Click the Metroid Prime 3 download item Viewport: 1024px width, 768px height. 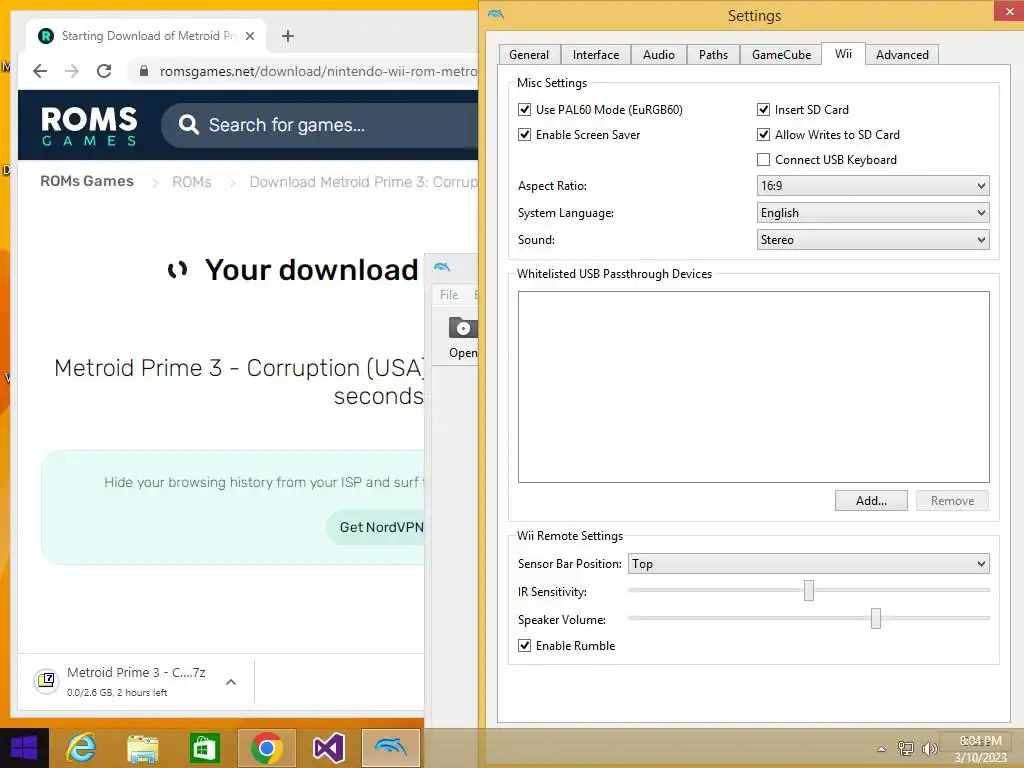click(136, 681)
